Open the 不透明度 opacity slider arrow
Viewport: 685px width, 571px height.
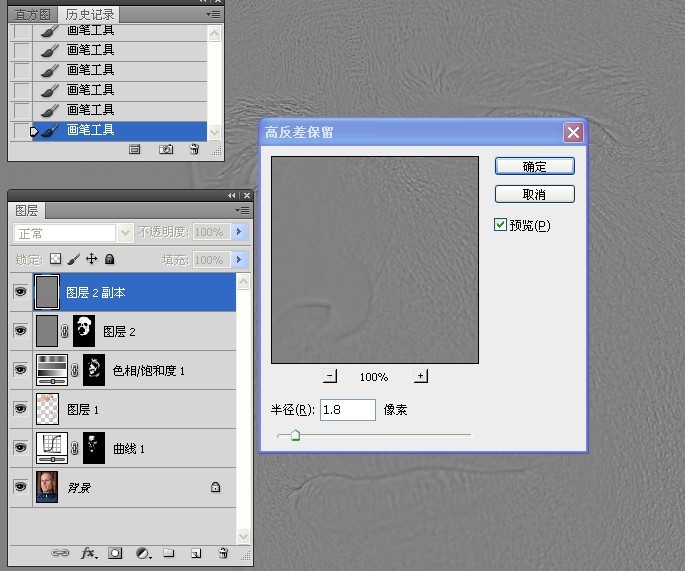(239, 232)
